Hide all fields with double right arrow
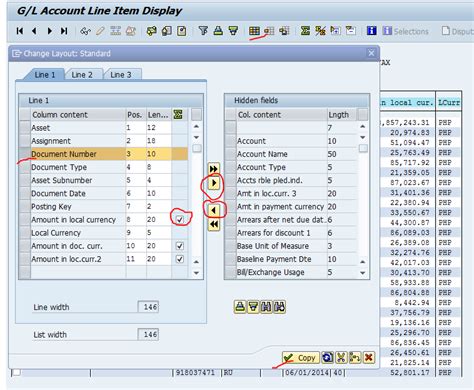Screen dimensions: 474x390 point(214,169)
